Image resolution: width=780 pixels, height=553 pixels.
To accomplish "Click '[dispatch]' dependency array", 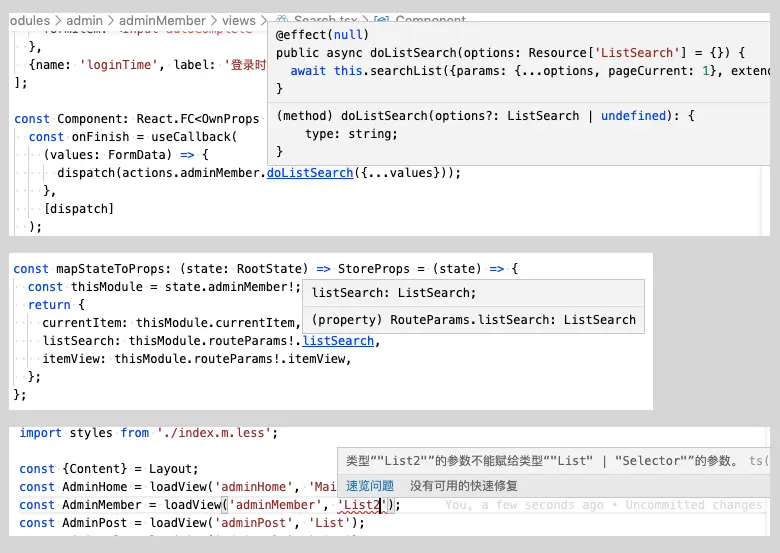I will coord(79,209).
